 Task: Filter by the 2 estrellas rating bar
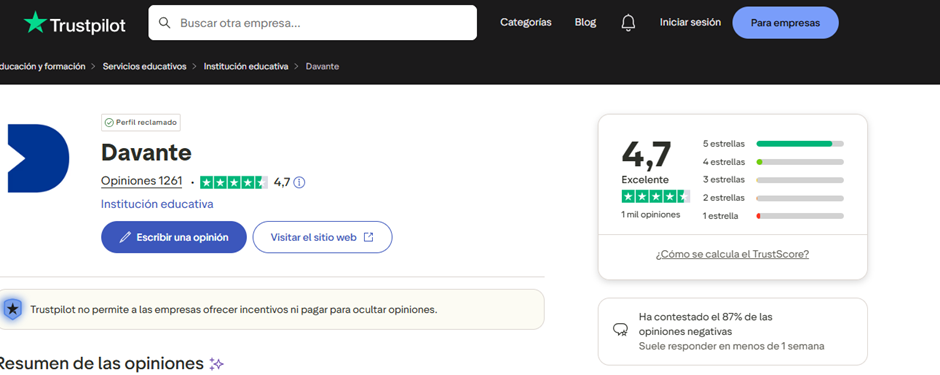pos(773,198)
